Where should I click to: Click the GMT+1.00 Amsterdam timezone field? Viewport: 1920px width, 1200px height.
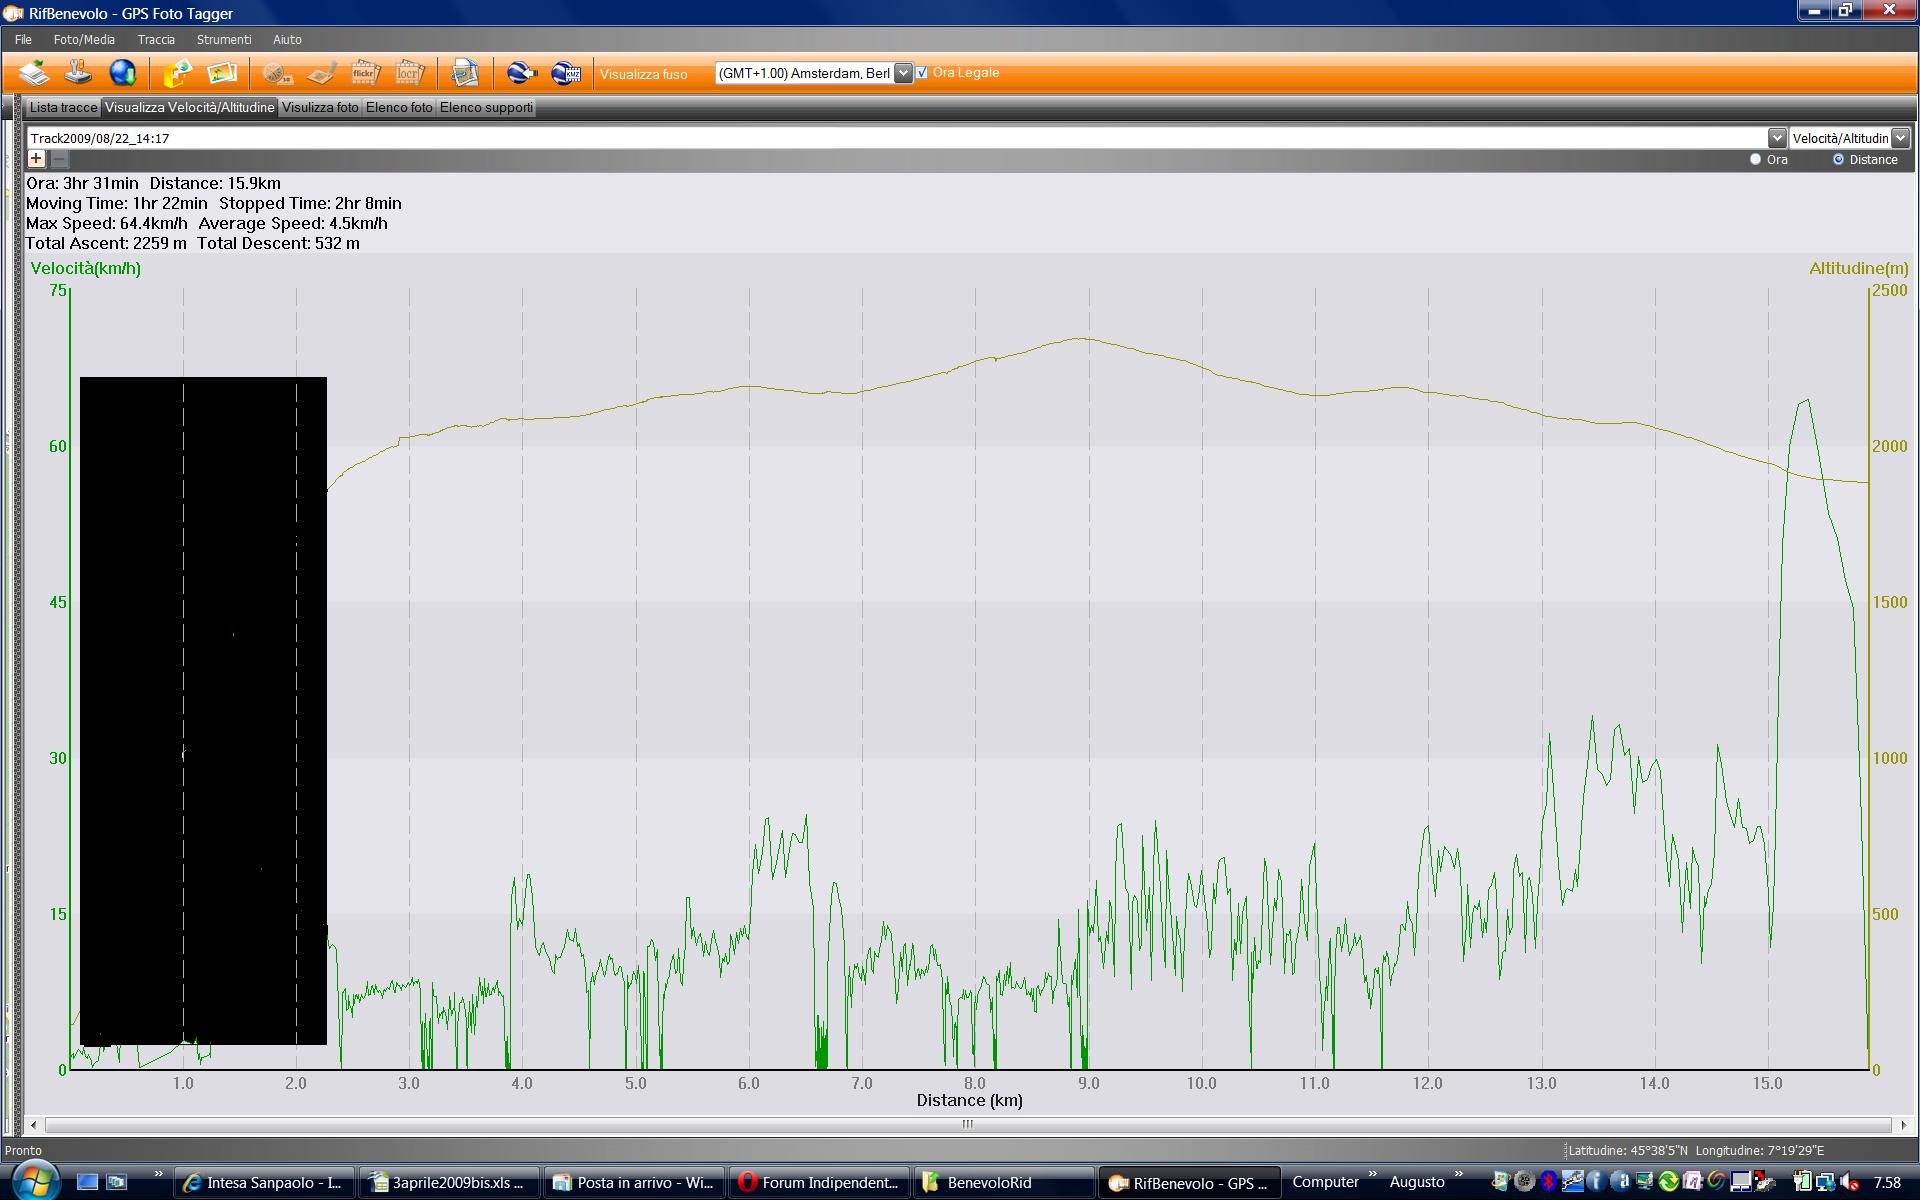(x=804, y=73)
